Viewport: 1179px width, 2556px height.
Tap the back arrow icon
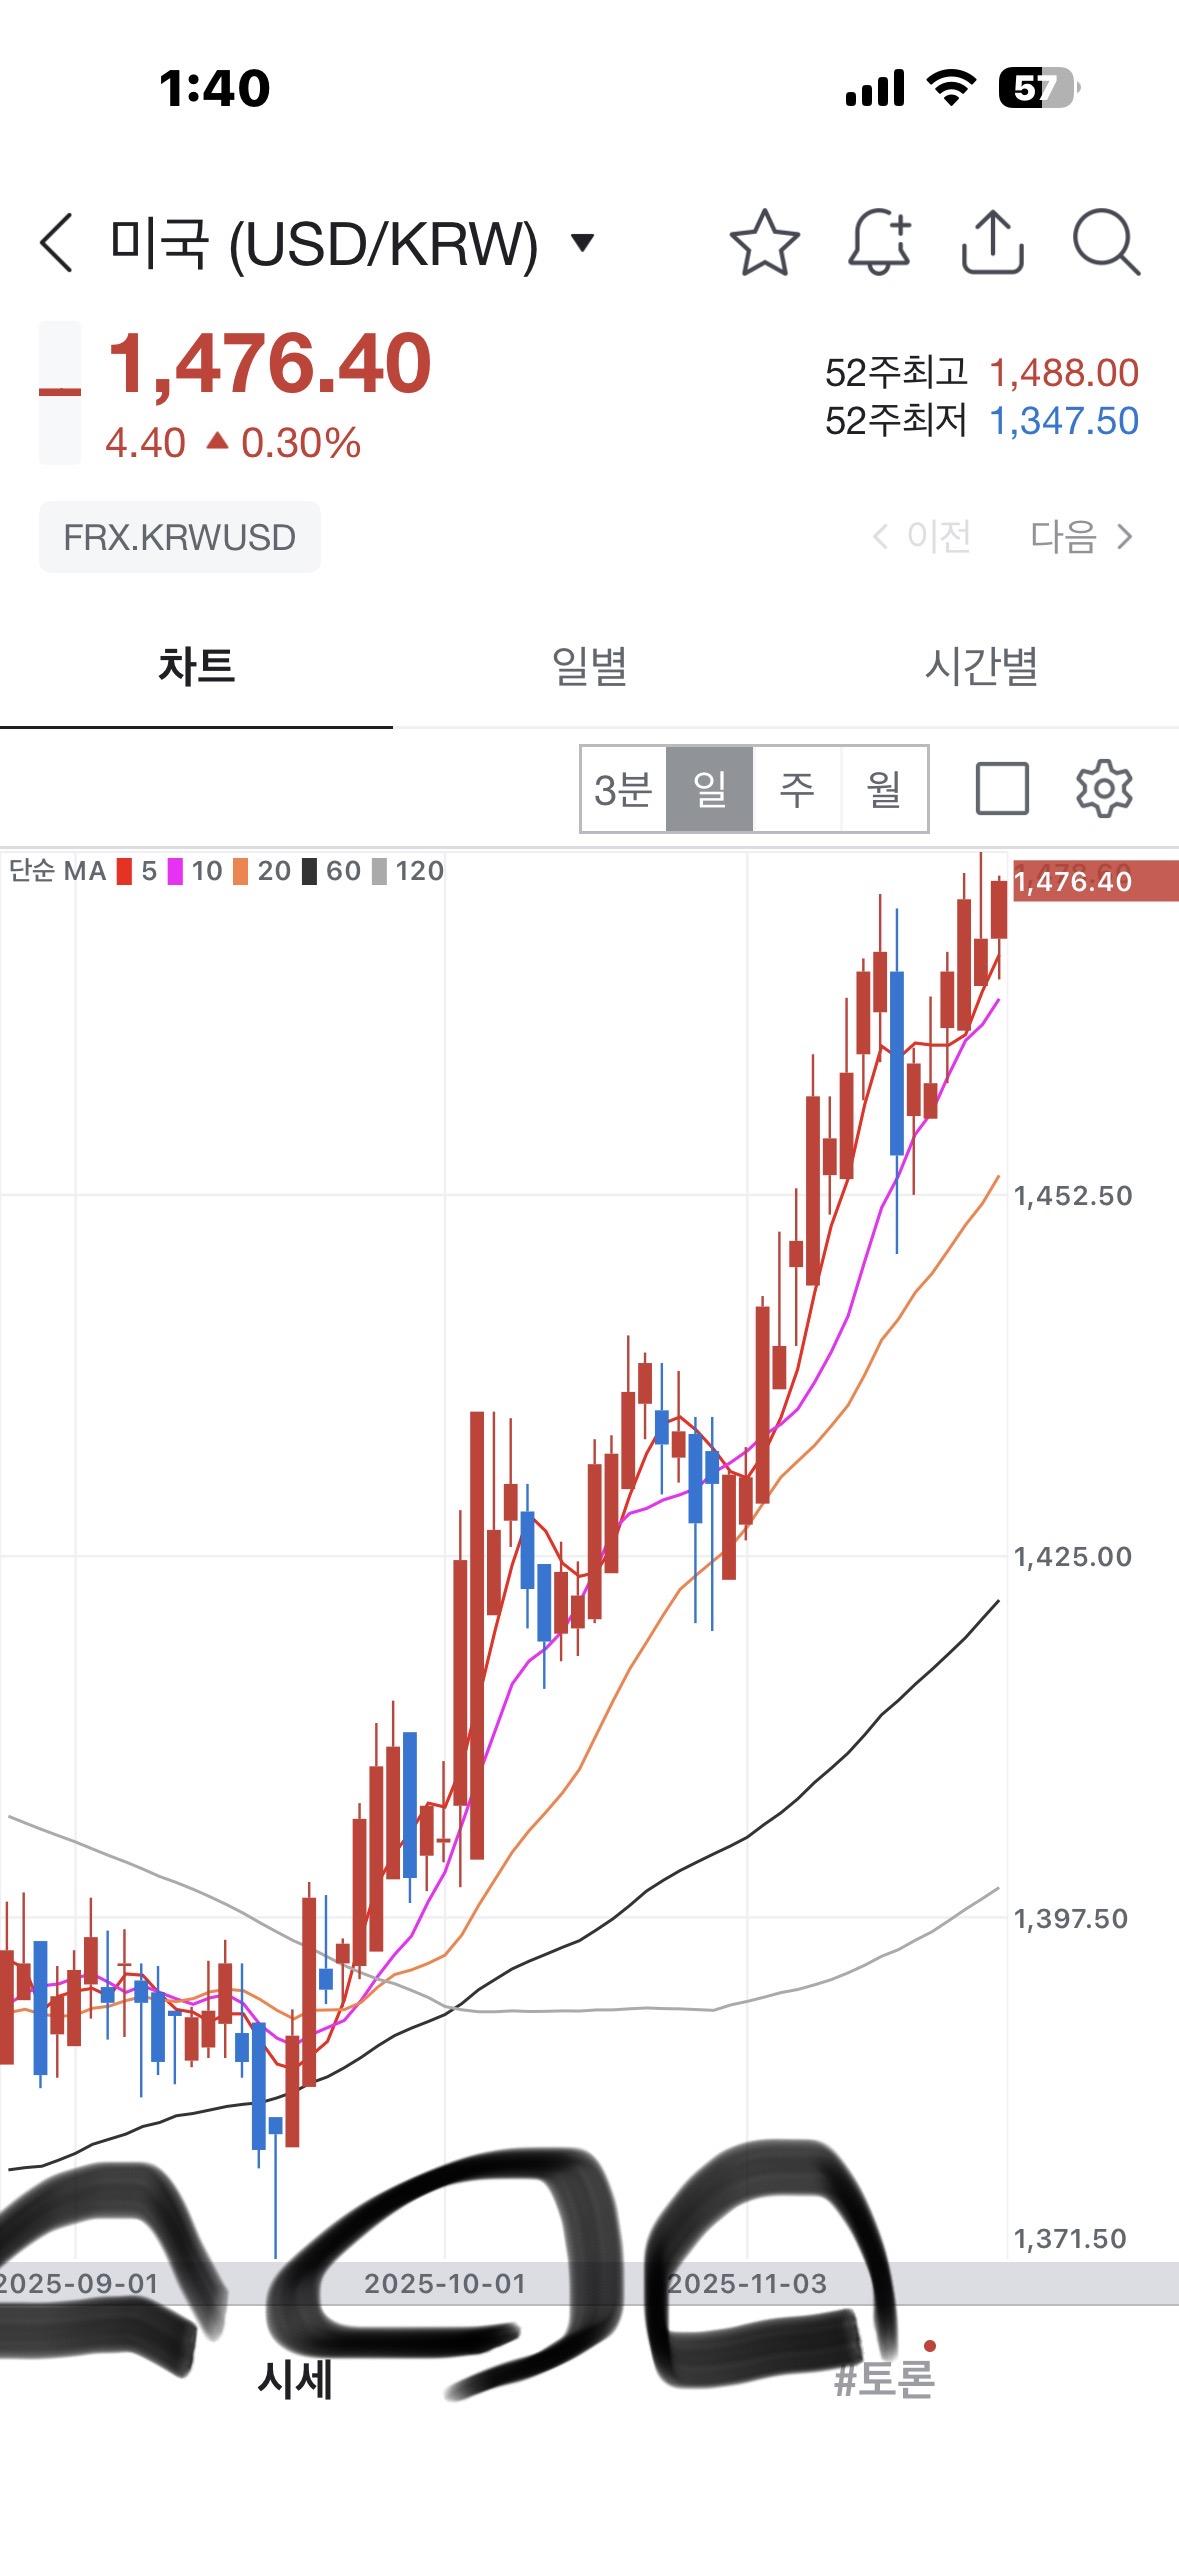(57, 243)
